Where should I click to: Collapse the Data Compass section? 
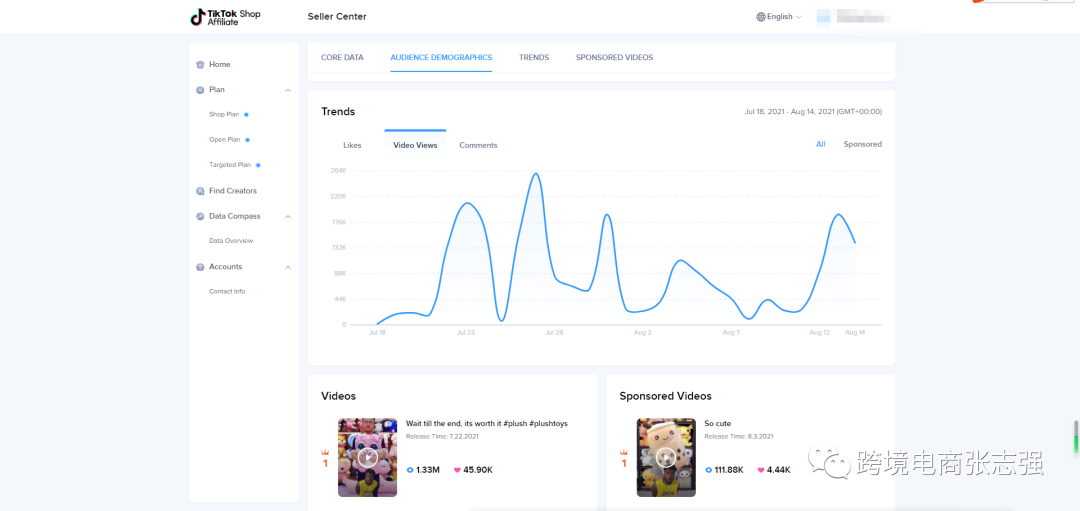[x=288, y=216]
